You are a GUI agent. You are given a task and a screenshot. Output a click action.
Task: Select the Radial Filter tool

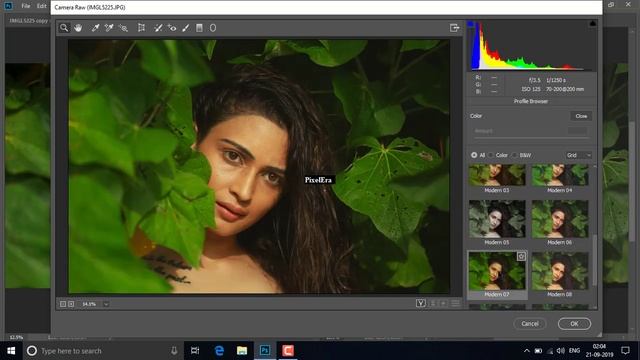click(x=213, y=28)
